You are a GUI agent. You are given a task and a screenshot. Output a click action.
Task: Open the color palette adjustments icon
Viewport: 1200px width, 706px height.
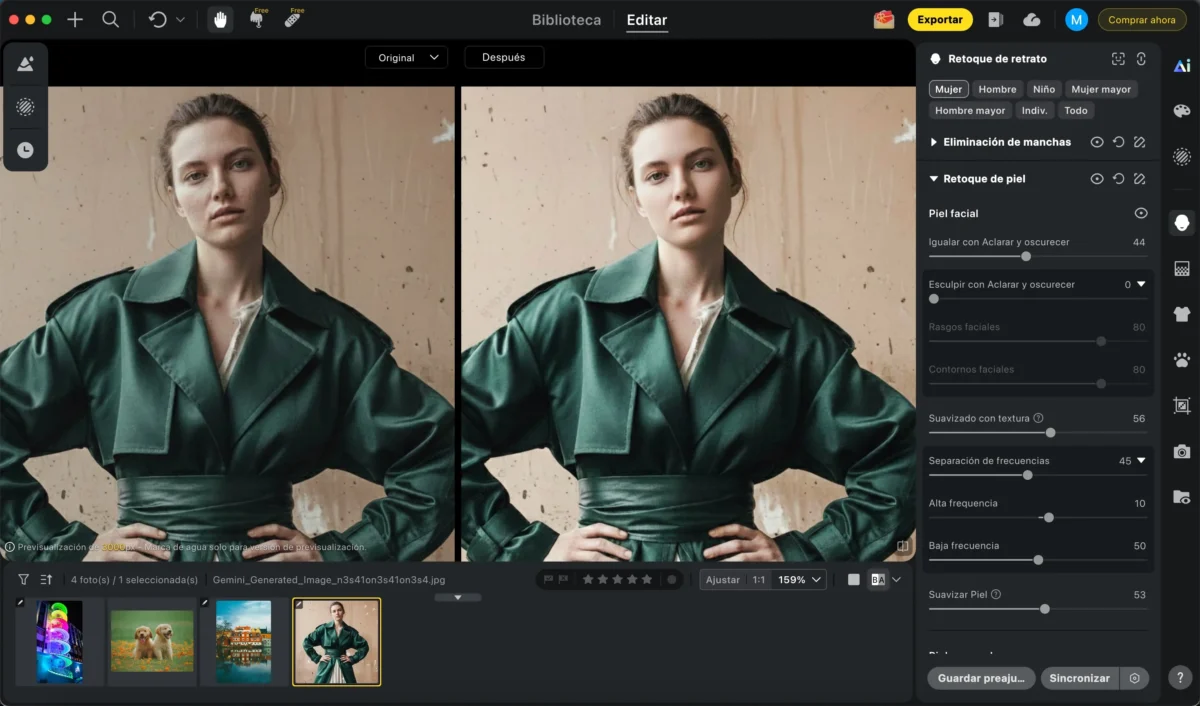(1182, 111)
